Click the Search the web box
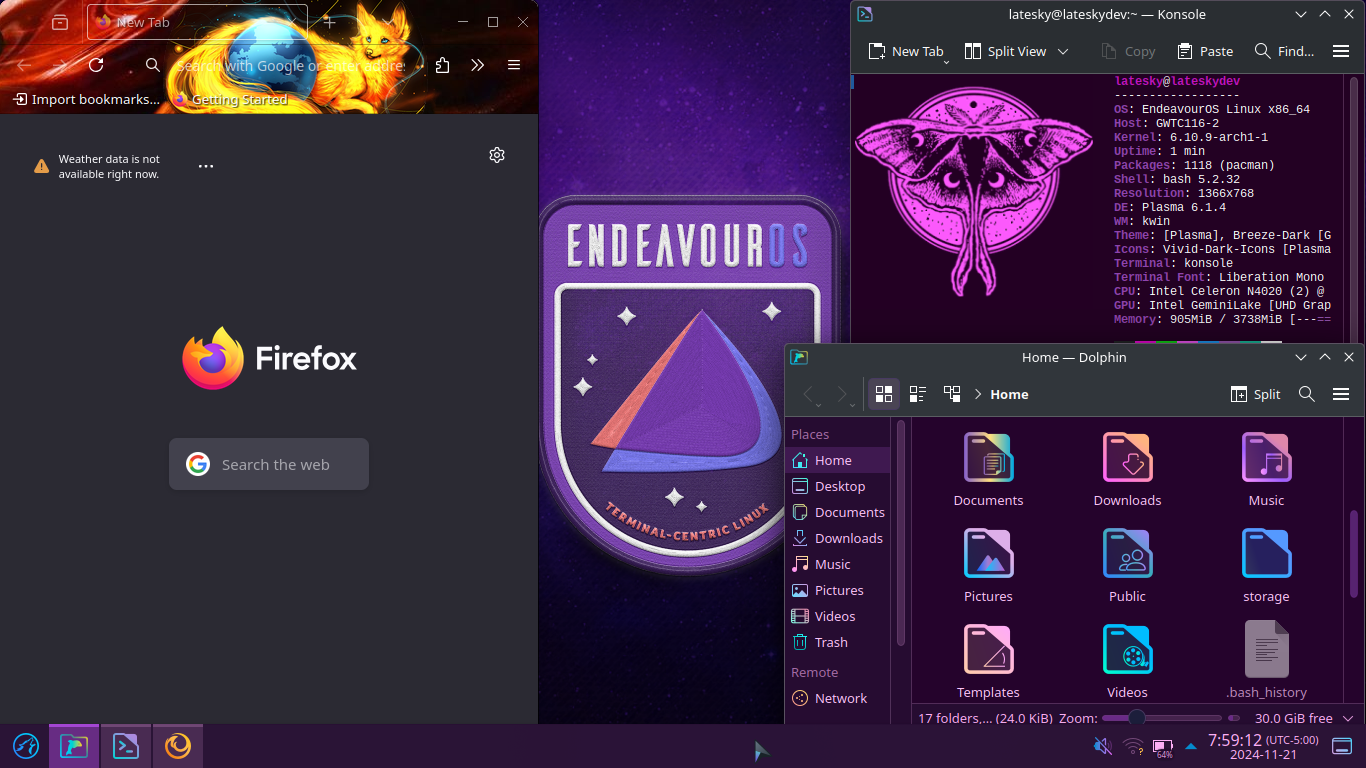This screenshot has height=768, width=1366. click(269, 464)
